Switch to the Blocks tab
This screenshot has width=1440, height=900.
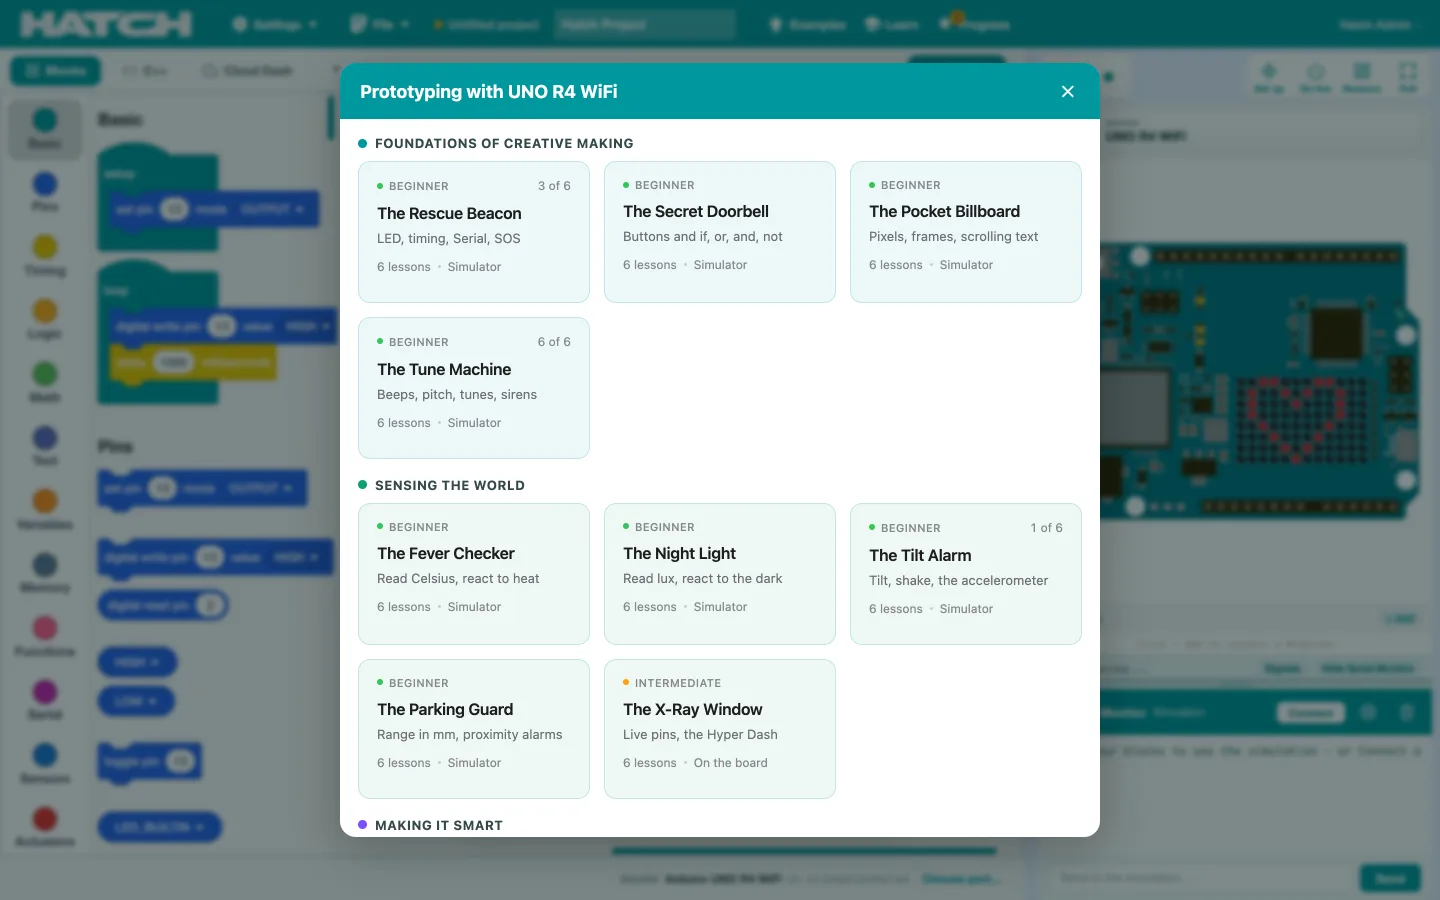55,71
